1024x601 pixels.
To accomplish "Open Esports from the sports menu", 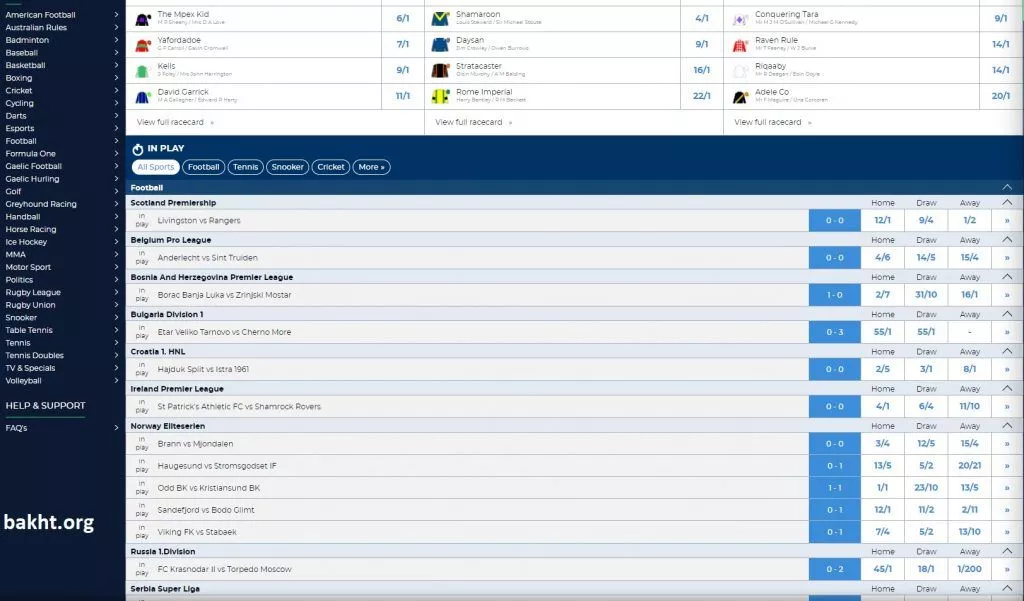I will [x=20, y=128].
